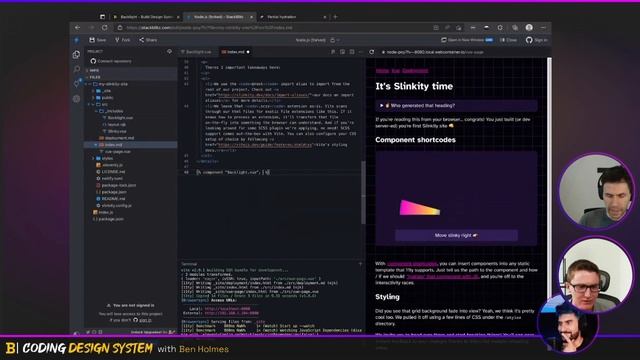Click the code editor vertical scrollbar
Viewport: 640px width, 360px height.
click(363, 192)
